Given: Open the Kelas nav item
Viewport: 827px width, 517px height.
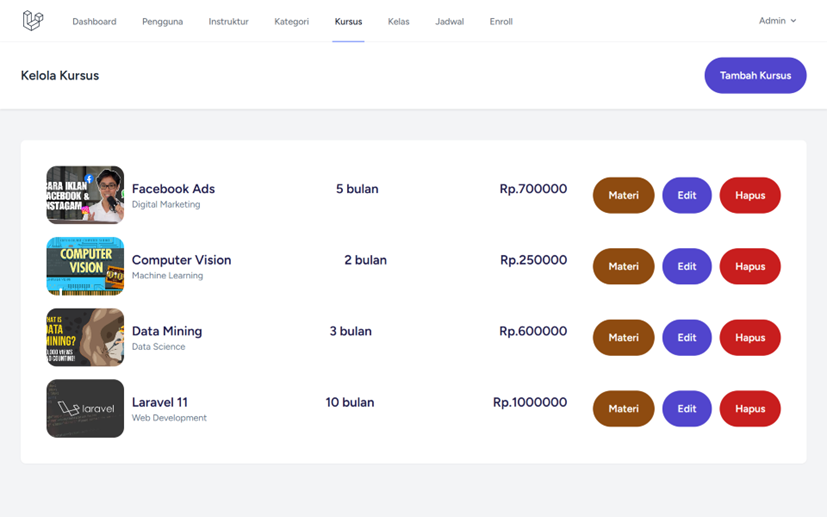Looking at the screenshot, I should [x=398, y=22].
